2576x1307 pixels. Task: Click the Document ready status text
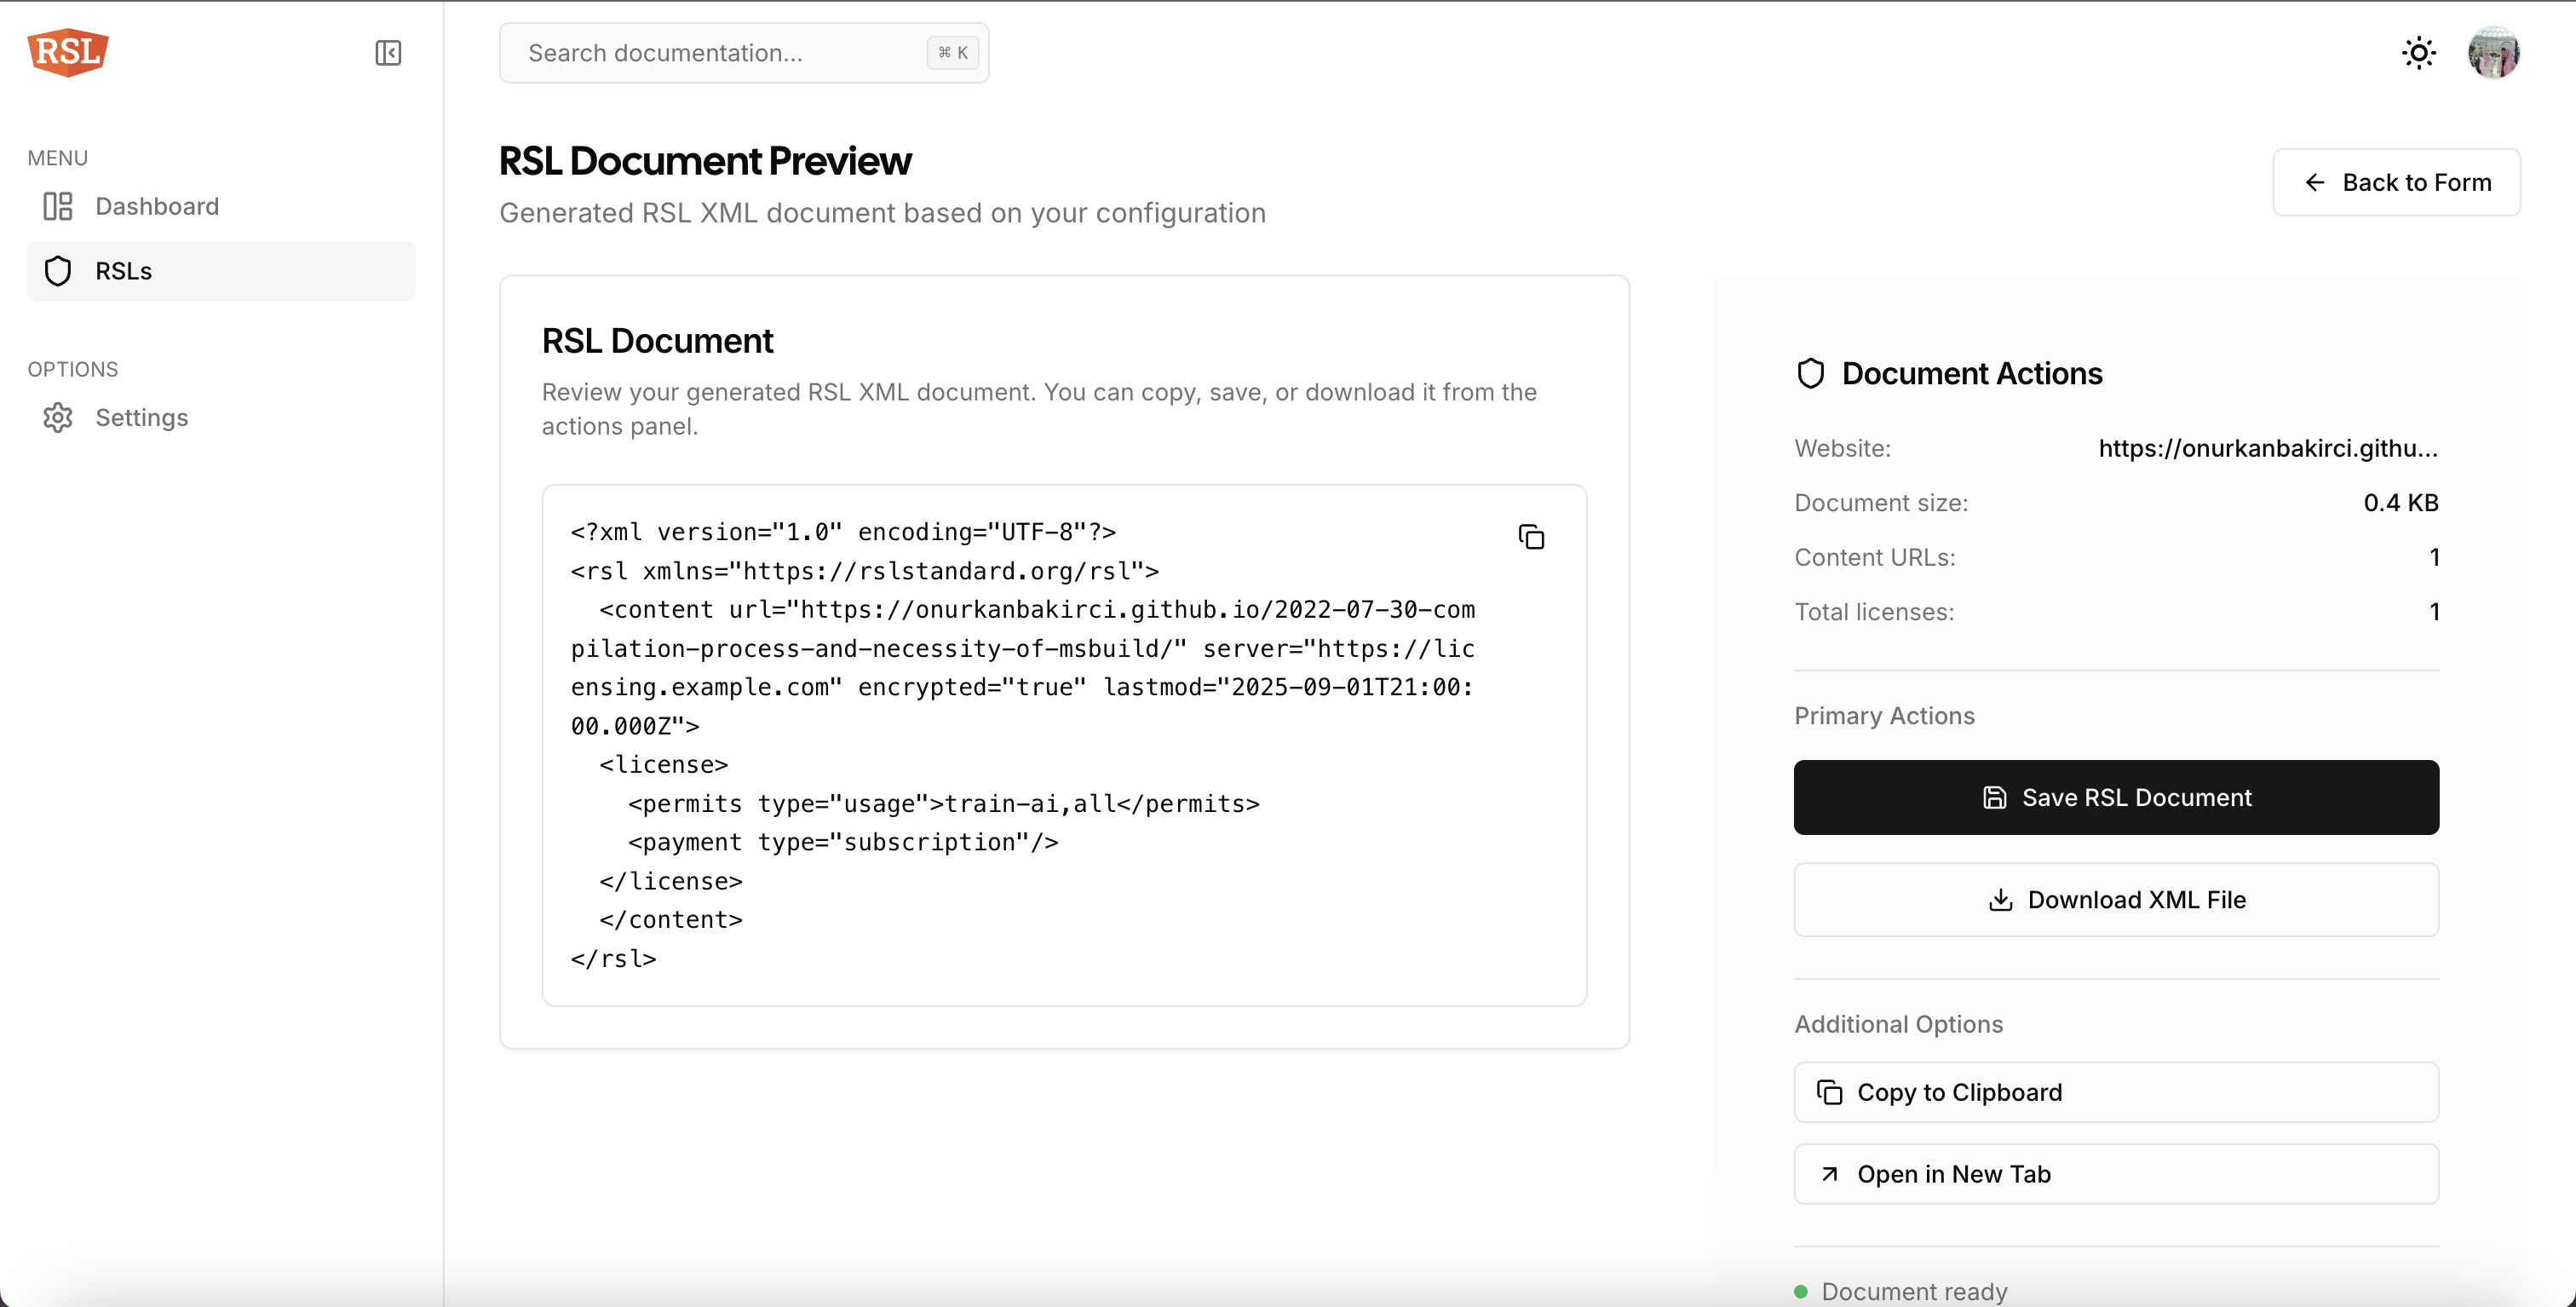1914,1291
